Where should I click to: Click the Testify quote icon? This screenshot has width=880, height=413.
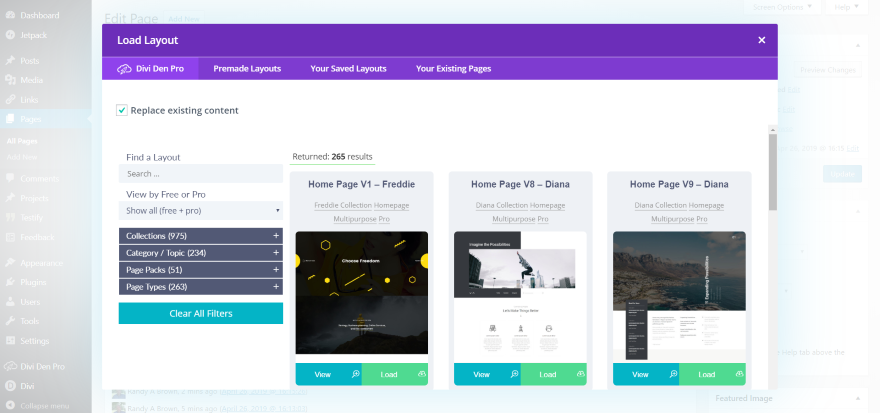click(x=10, y=218)
